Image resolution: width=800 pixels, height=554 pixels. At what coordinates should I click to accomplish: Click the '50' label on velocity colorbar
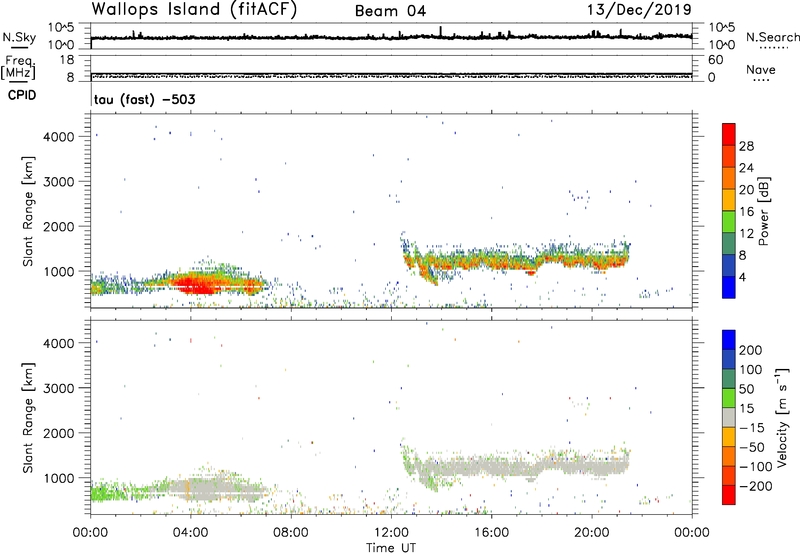point(746,389)
